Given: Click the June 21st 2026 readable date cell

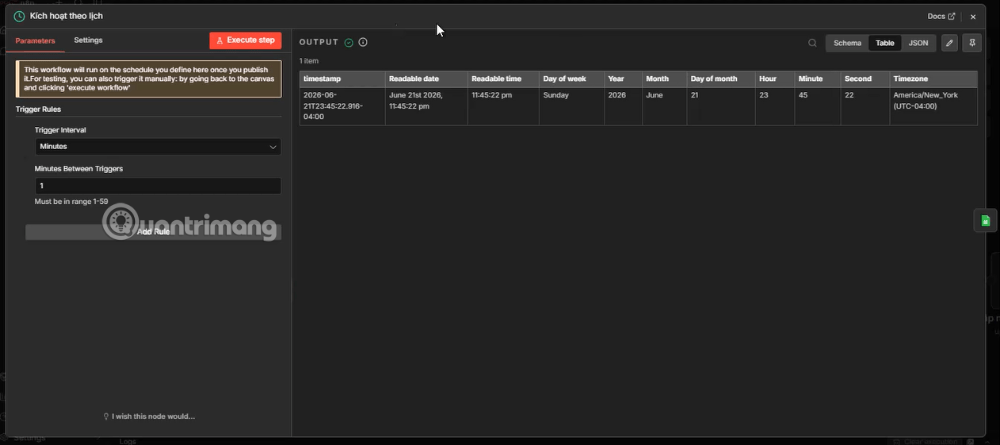Looking at the screenshot, I should (427, 106).
